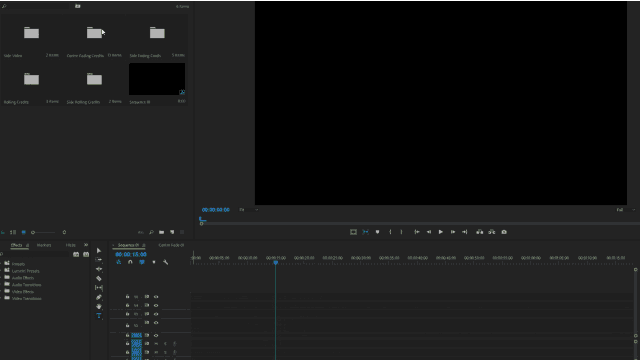The width and height of the screenshot is (640, 360).
Task: Open the Full playback resolution dropdown
Action: click(625, 210)
